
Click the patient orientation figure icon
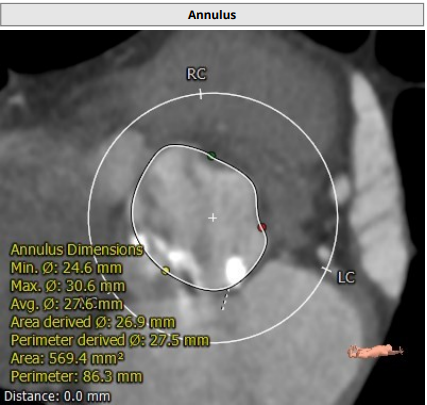pyautogui.click(x=376, y=351)
